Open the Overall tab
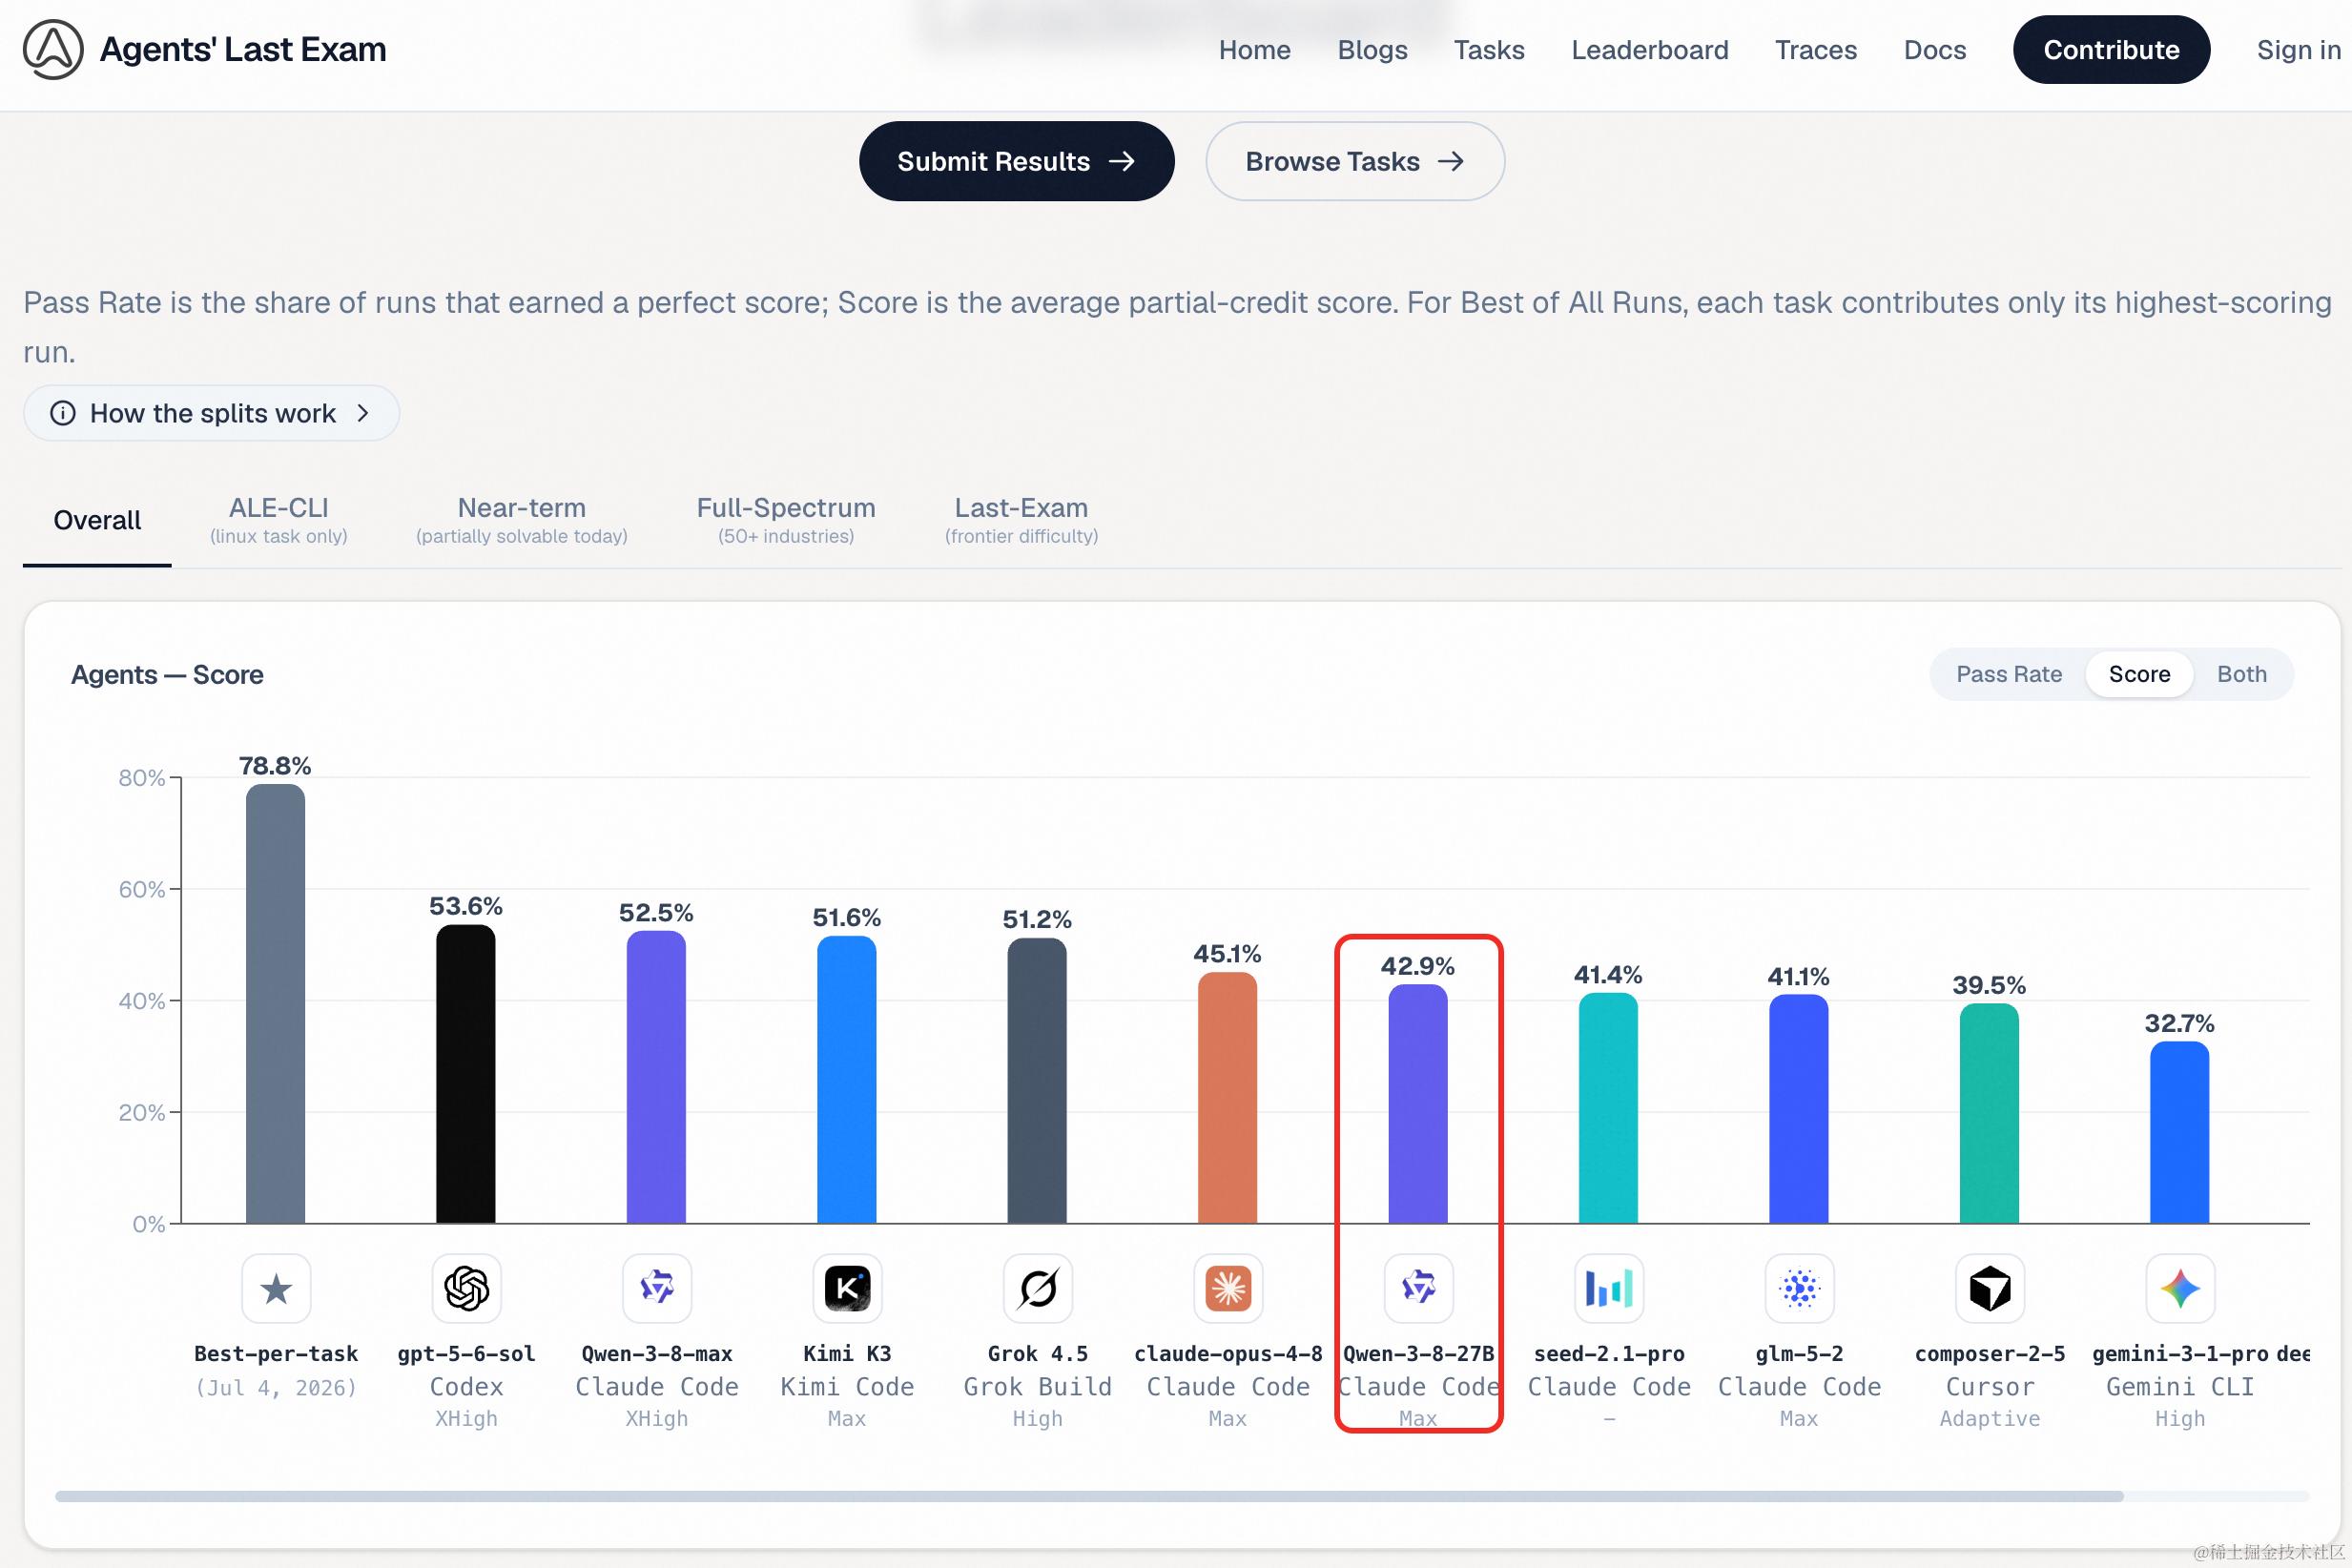Screen dimensions: 2352x1568 97,521
